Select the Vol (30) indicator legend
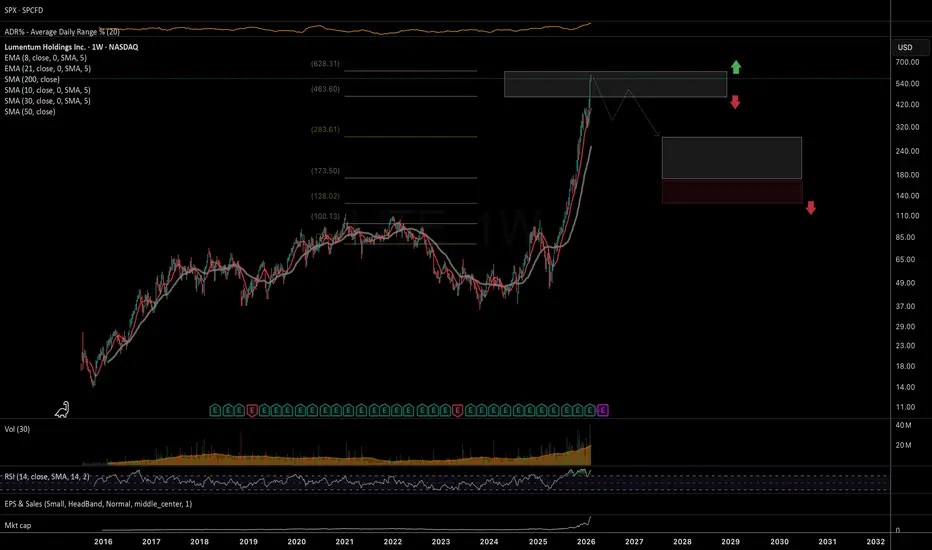The image size is (932, 550). point(17,429)
